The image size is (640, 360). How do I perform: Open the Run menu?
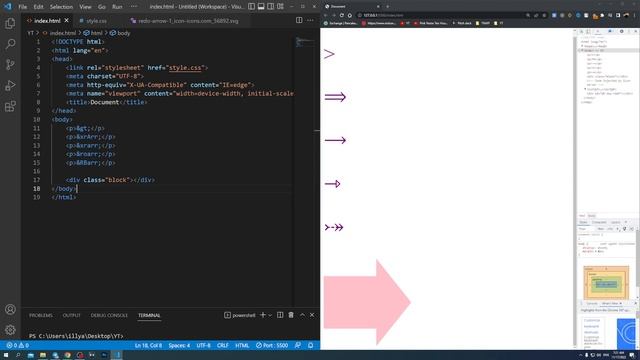click(117, 7)
